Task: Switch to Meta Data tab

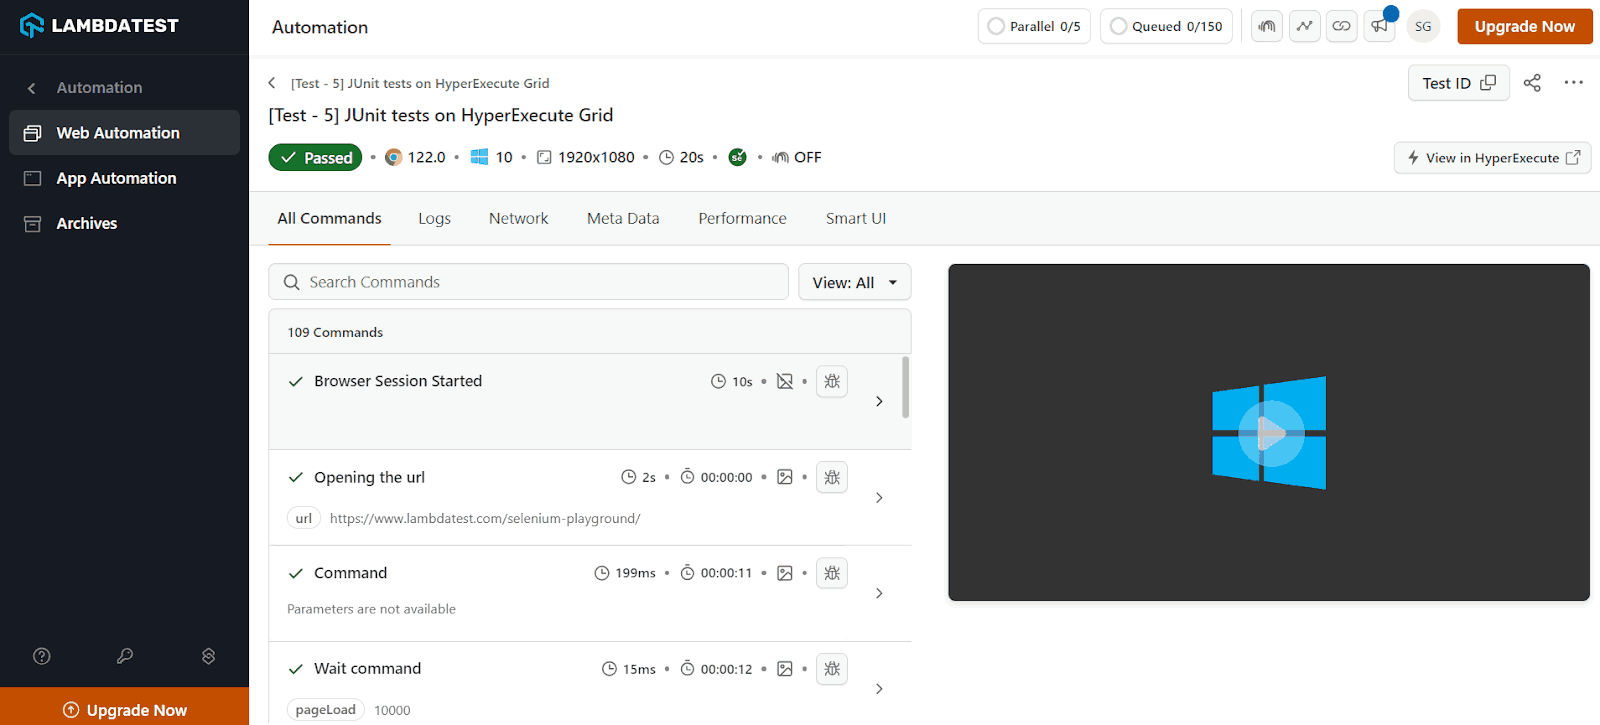Action: (623, 218)
